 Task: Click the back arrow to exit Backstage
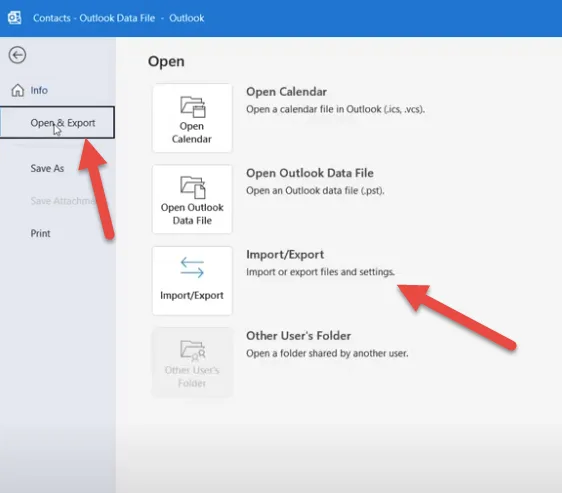click(17, 55)
